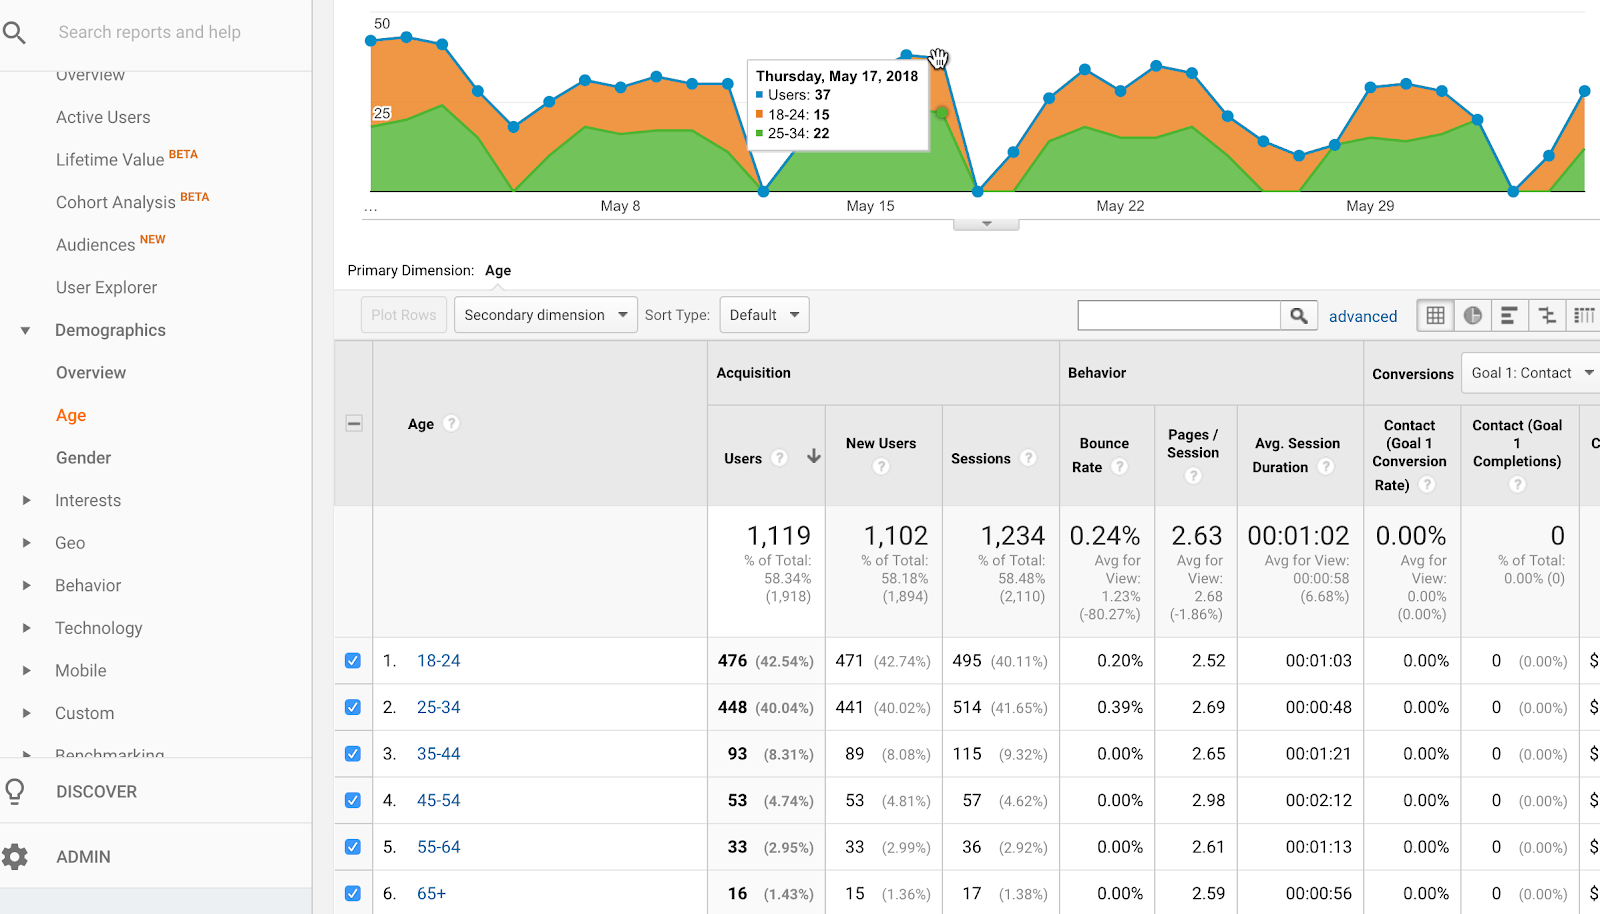This screenshot has width=1600, height=914.
Task: Click the 25-34 age link
Action: 438,707
